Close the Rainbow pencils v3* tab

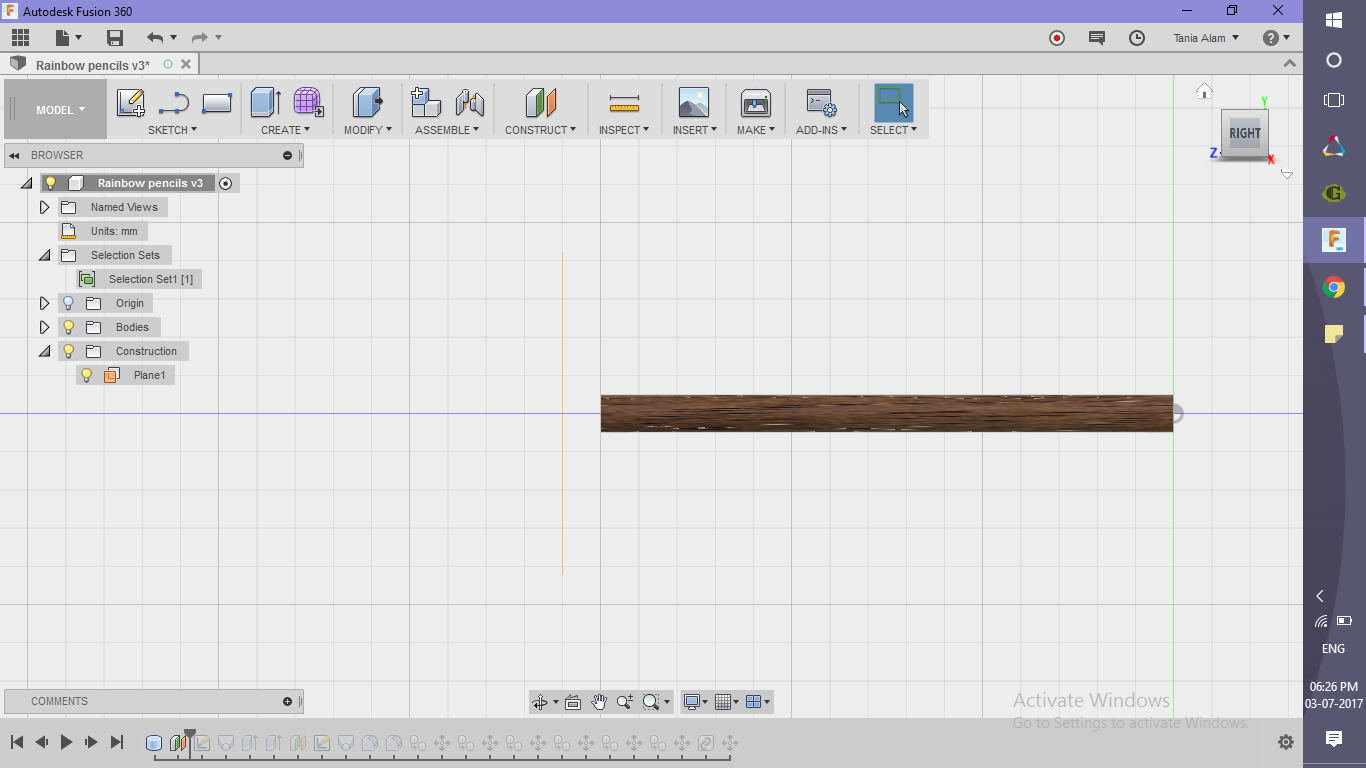(186, 64)
